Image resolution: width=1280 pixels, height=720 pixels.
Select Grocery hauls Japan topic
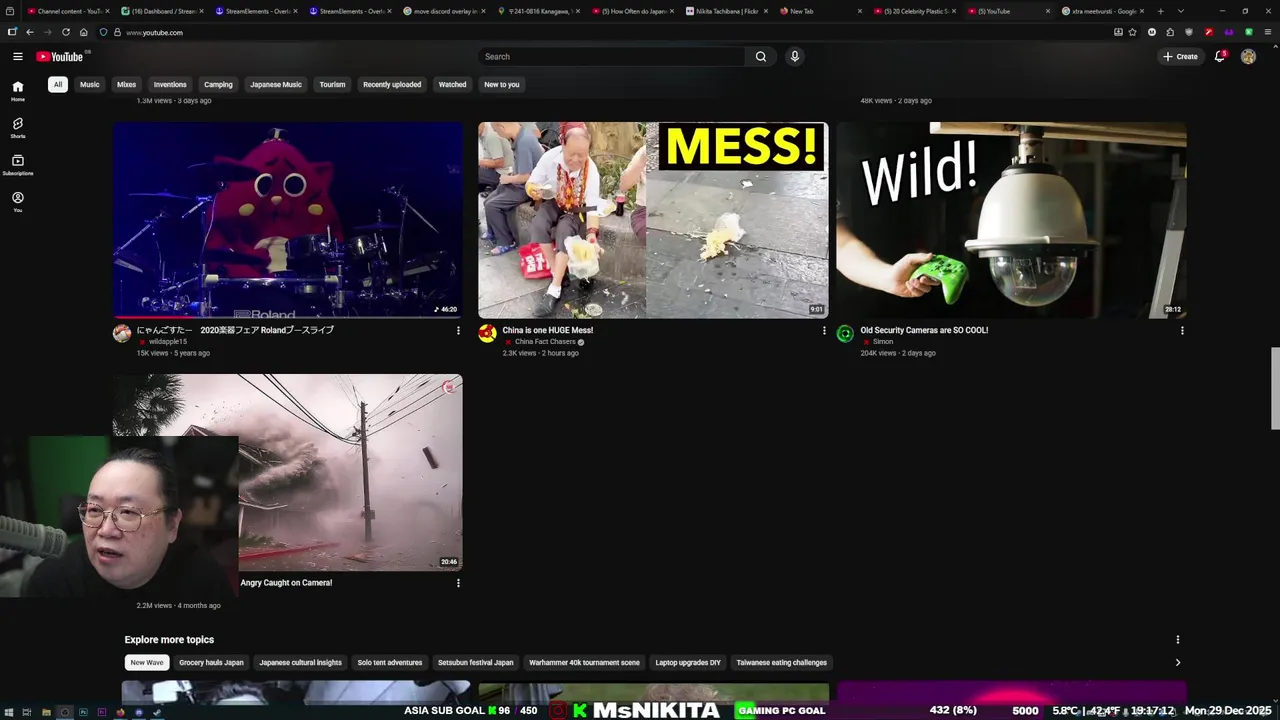pos(211,662)
